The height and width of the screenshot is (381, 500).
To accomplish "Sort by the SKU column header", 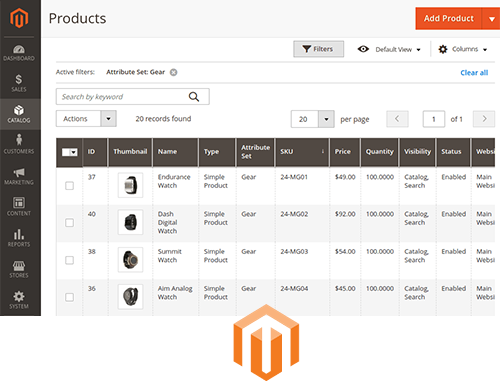I will pos(302,152).
